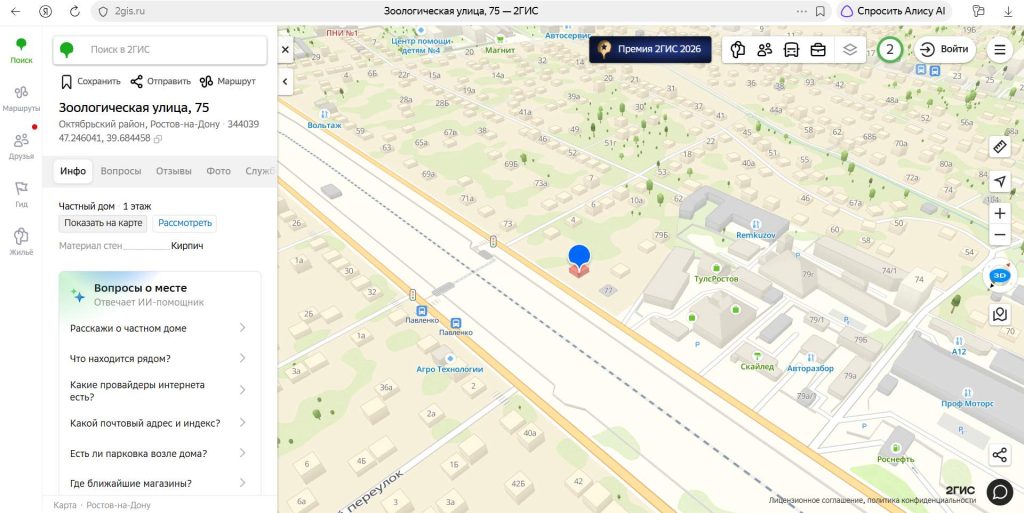1024x513 pixels.
Task: Expand 'Есть ли парковка возле дома?' question
Action: tap(158, 454)
